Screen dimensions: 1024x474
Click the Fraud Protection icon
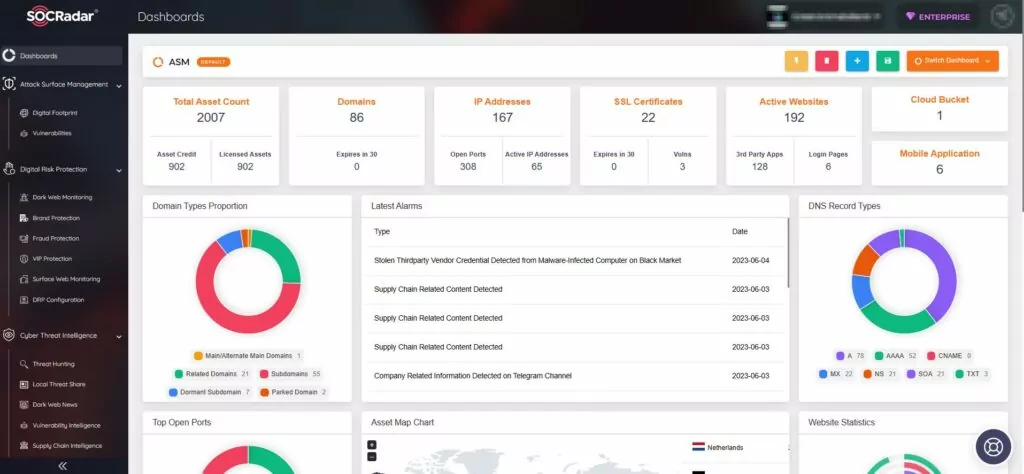[24, 238]
